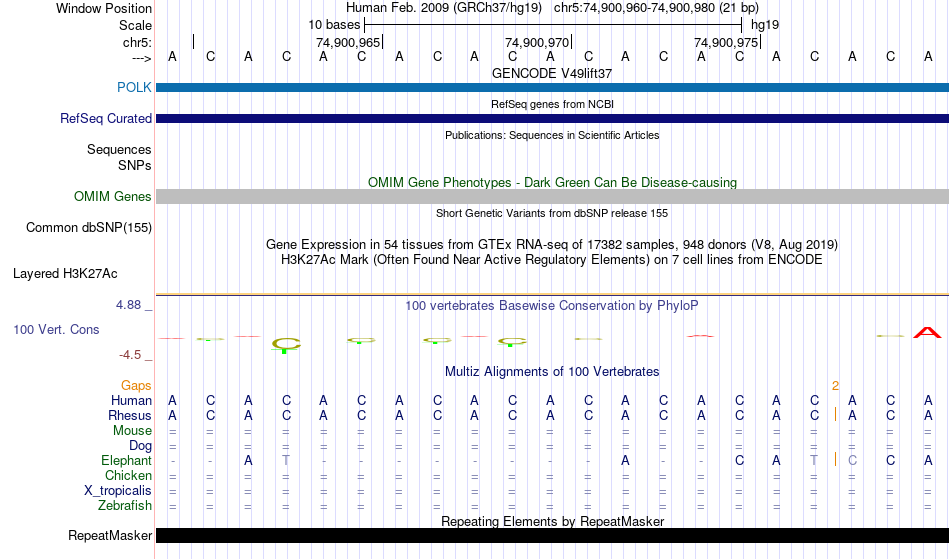
Task: Click the POLK gene label
Action: coord(134,87)
